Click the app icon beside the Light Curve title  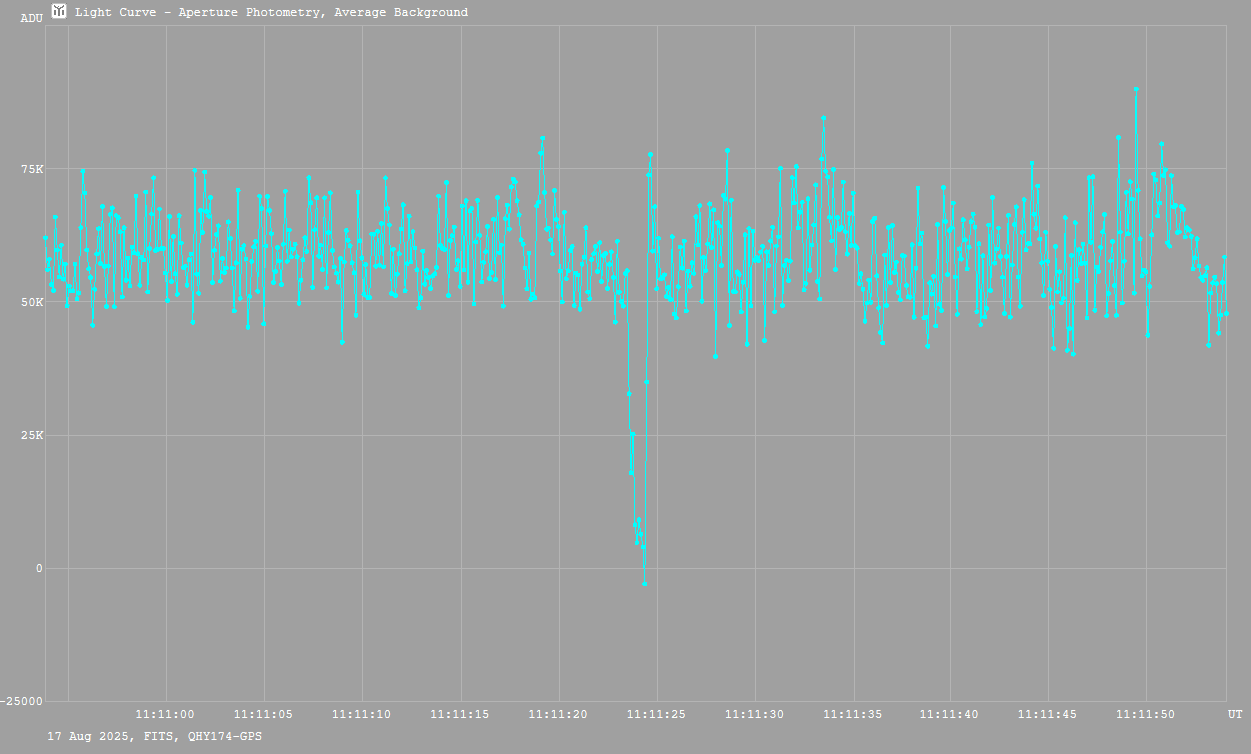[x=59, y=11]
